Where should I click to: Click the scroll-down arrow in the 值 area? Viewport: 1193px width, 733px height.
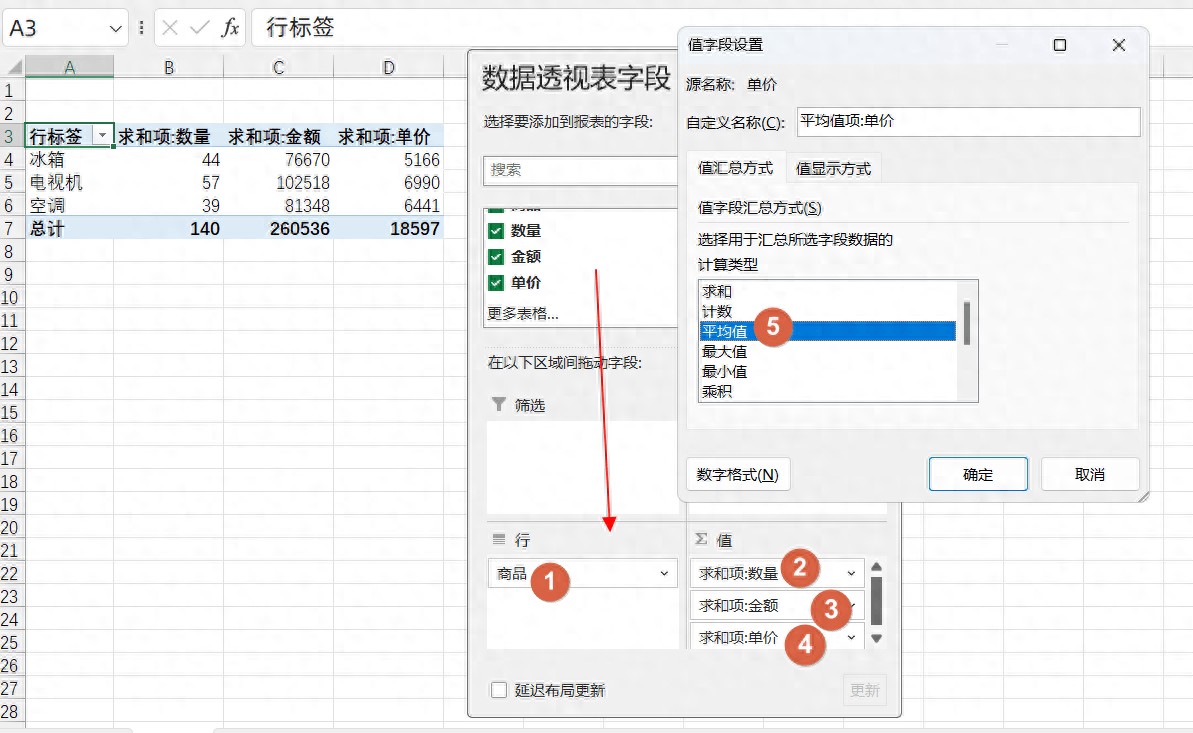point(877,638)
